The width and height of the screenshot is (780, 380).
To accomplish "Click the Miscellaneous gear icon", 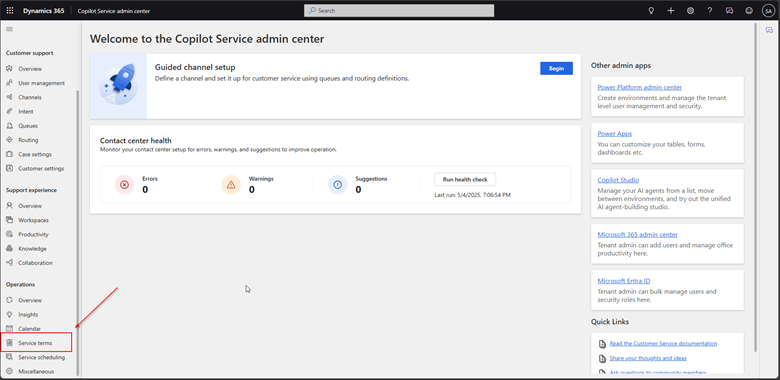I will pos(9,372).
